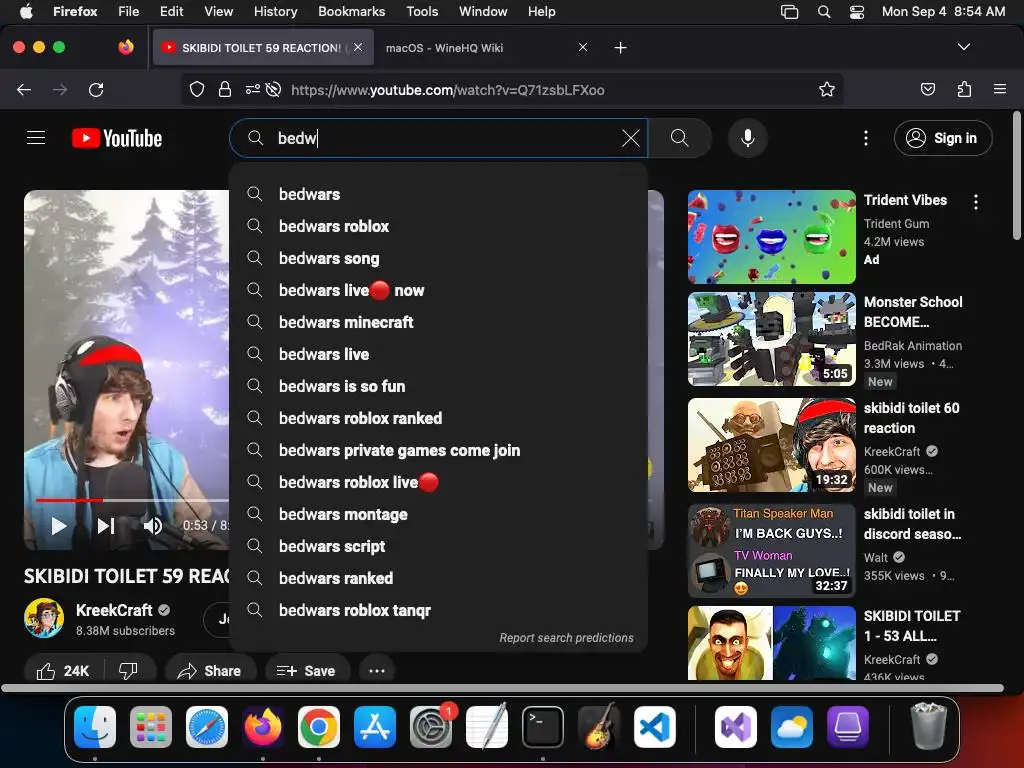Select the 'bedwars' suggestion

[438, 194]
